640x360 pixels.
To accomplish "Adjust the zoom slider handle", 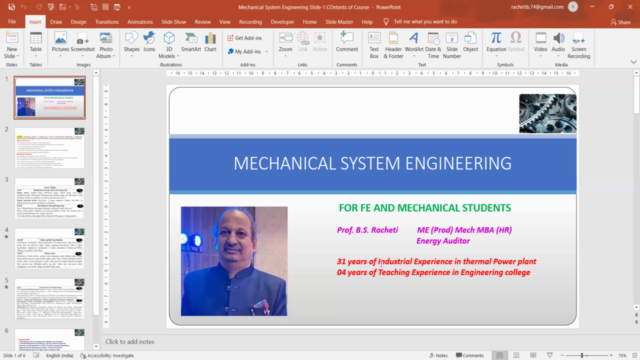I will [x=582, y=356].
